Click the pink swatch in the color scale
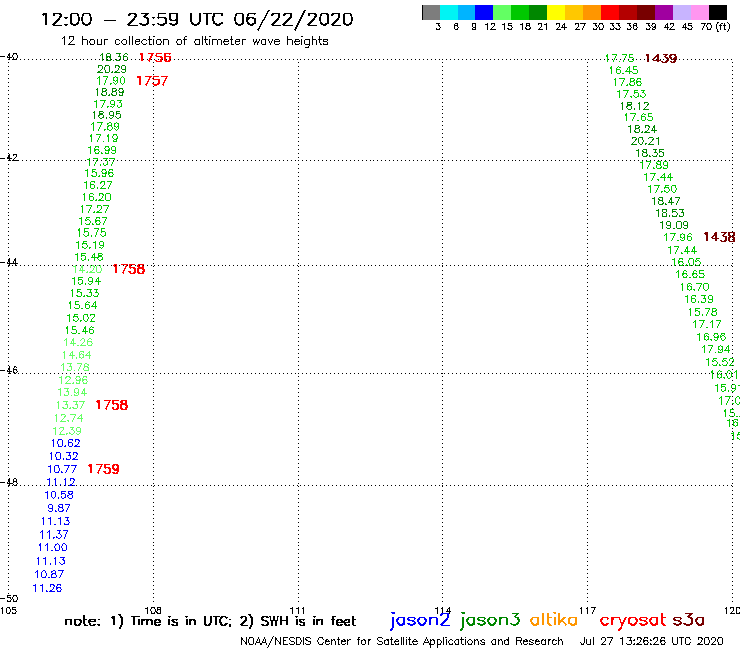 [699, 12]
